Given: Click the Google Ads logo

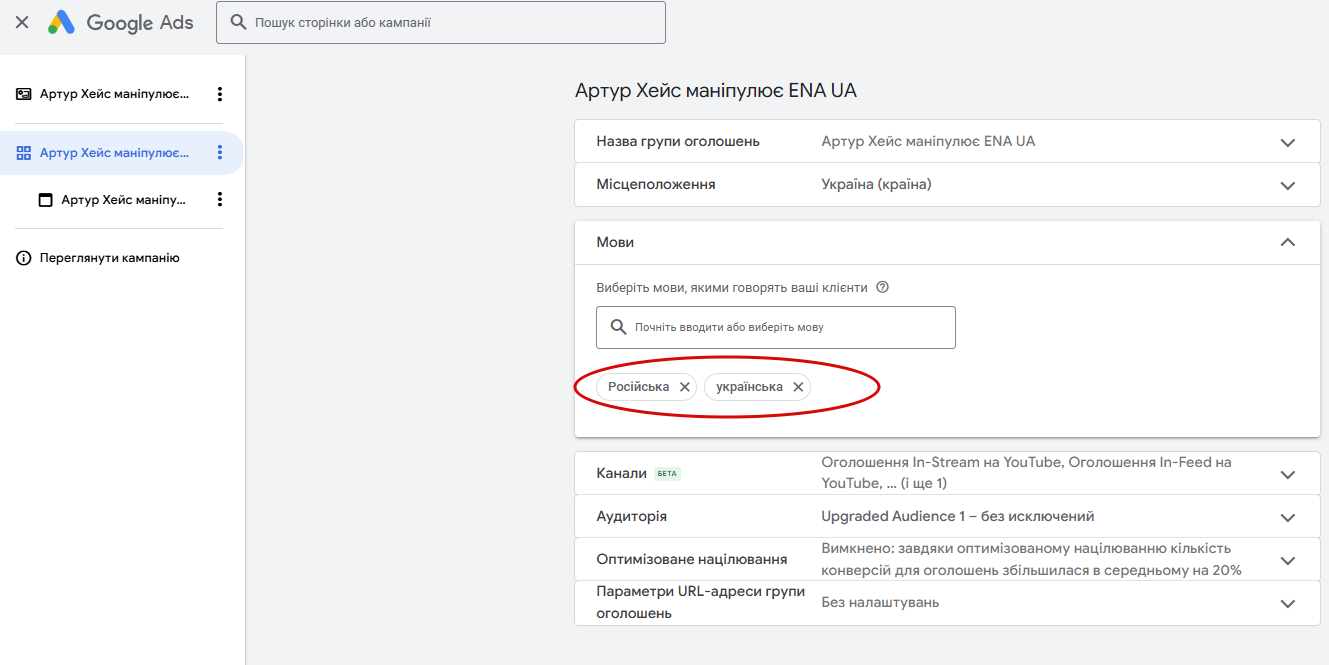Looking at the screenshot, I should tap(121, 22).
